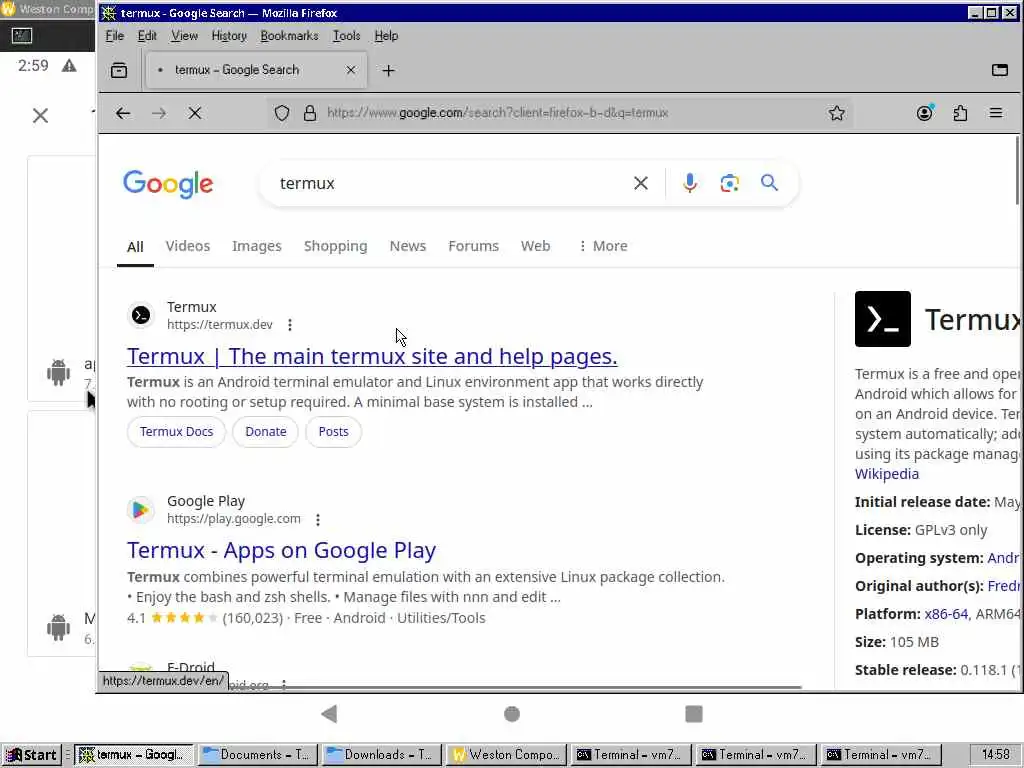Click the Posts chip
Screen dimensions: 1024x768
pyautogui.click(x=334, y=432)
